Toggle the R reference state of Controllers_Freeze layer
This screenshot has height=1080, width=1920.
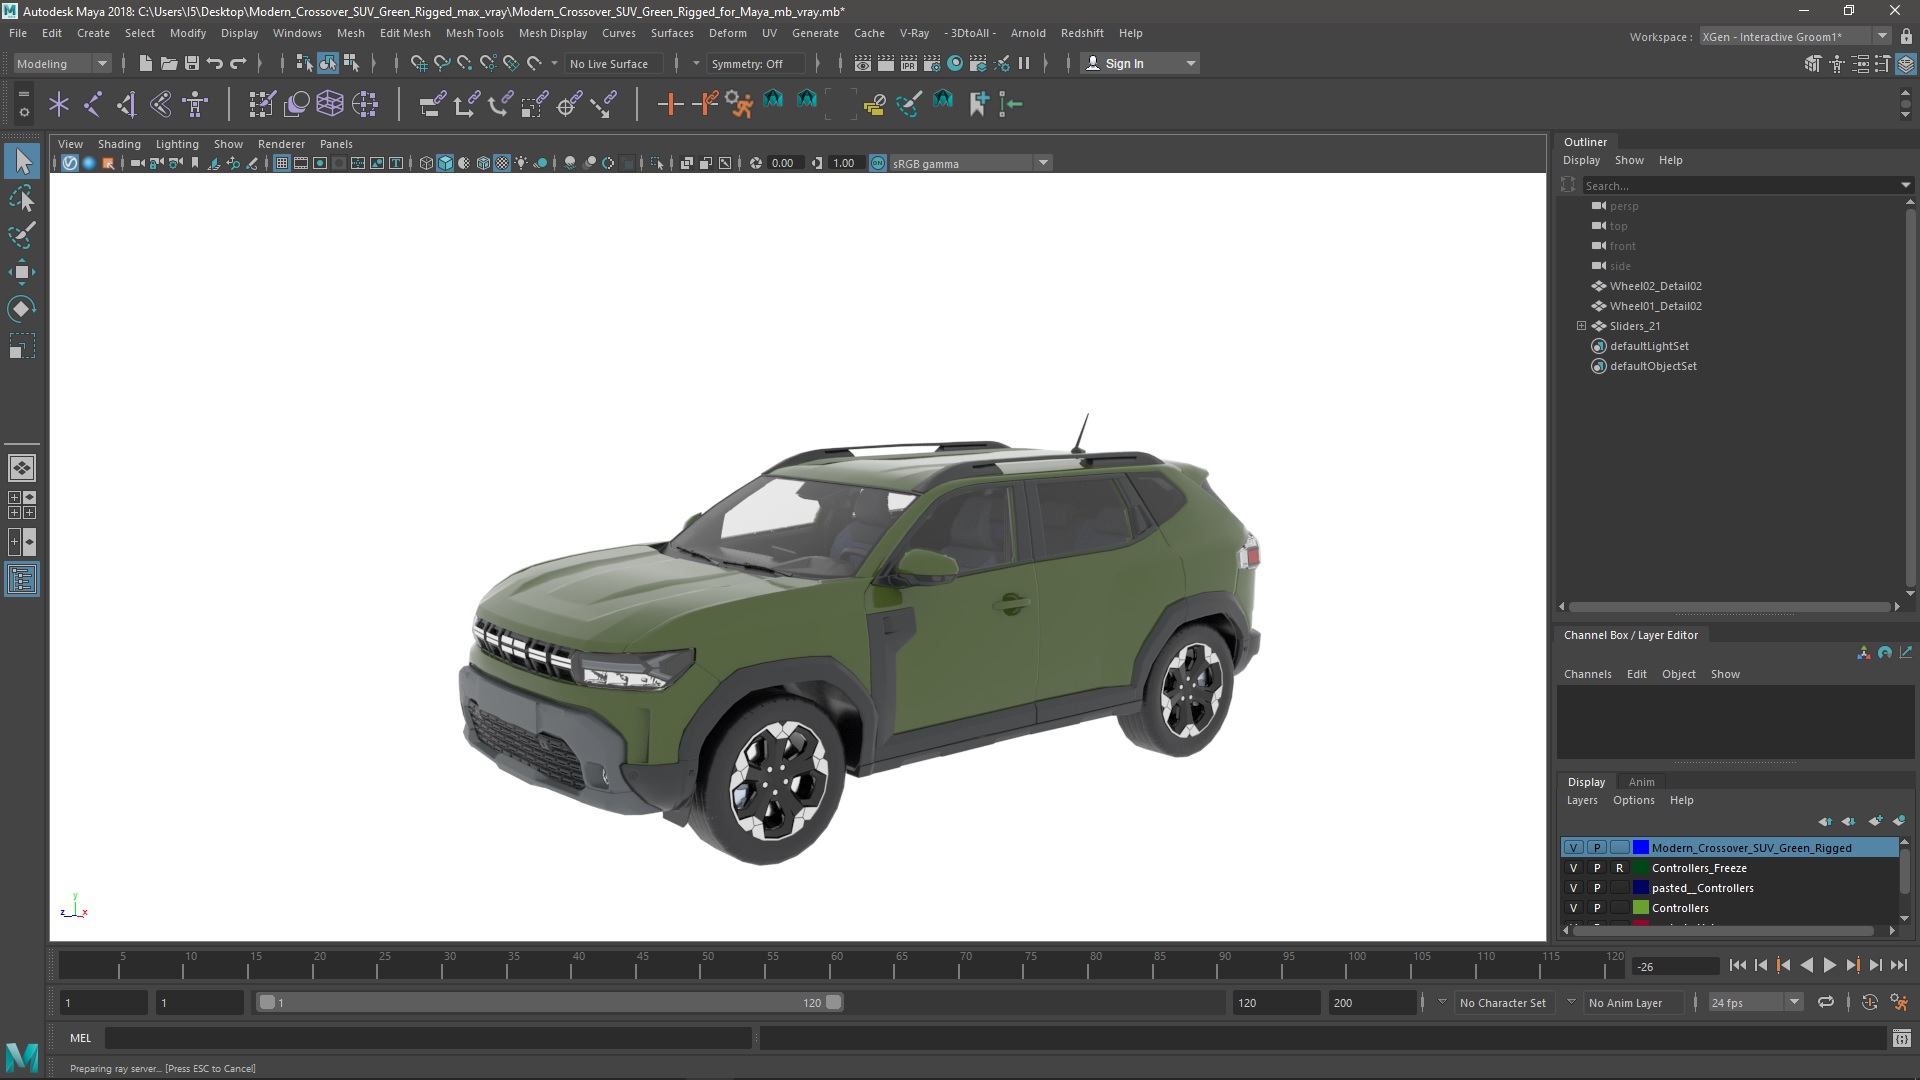(x=1619, y=868)
